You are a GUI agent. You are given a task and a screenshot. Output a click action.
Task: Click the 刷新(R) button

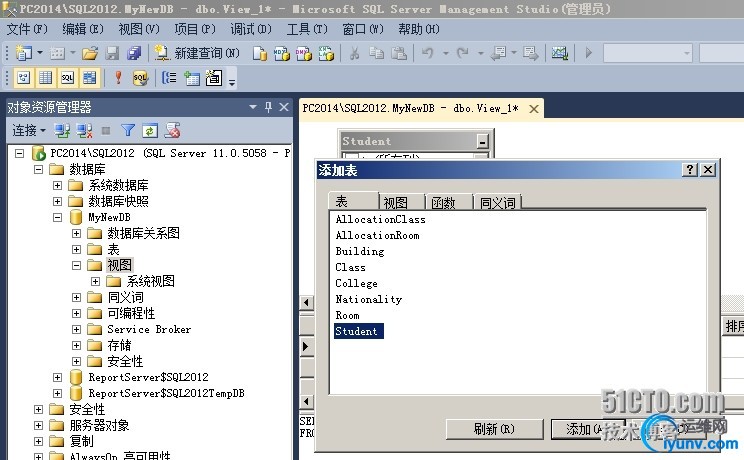click(494, 429)
